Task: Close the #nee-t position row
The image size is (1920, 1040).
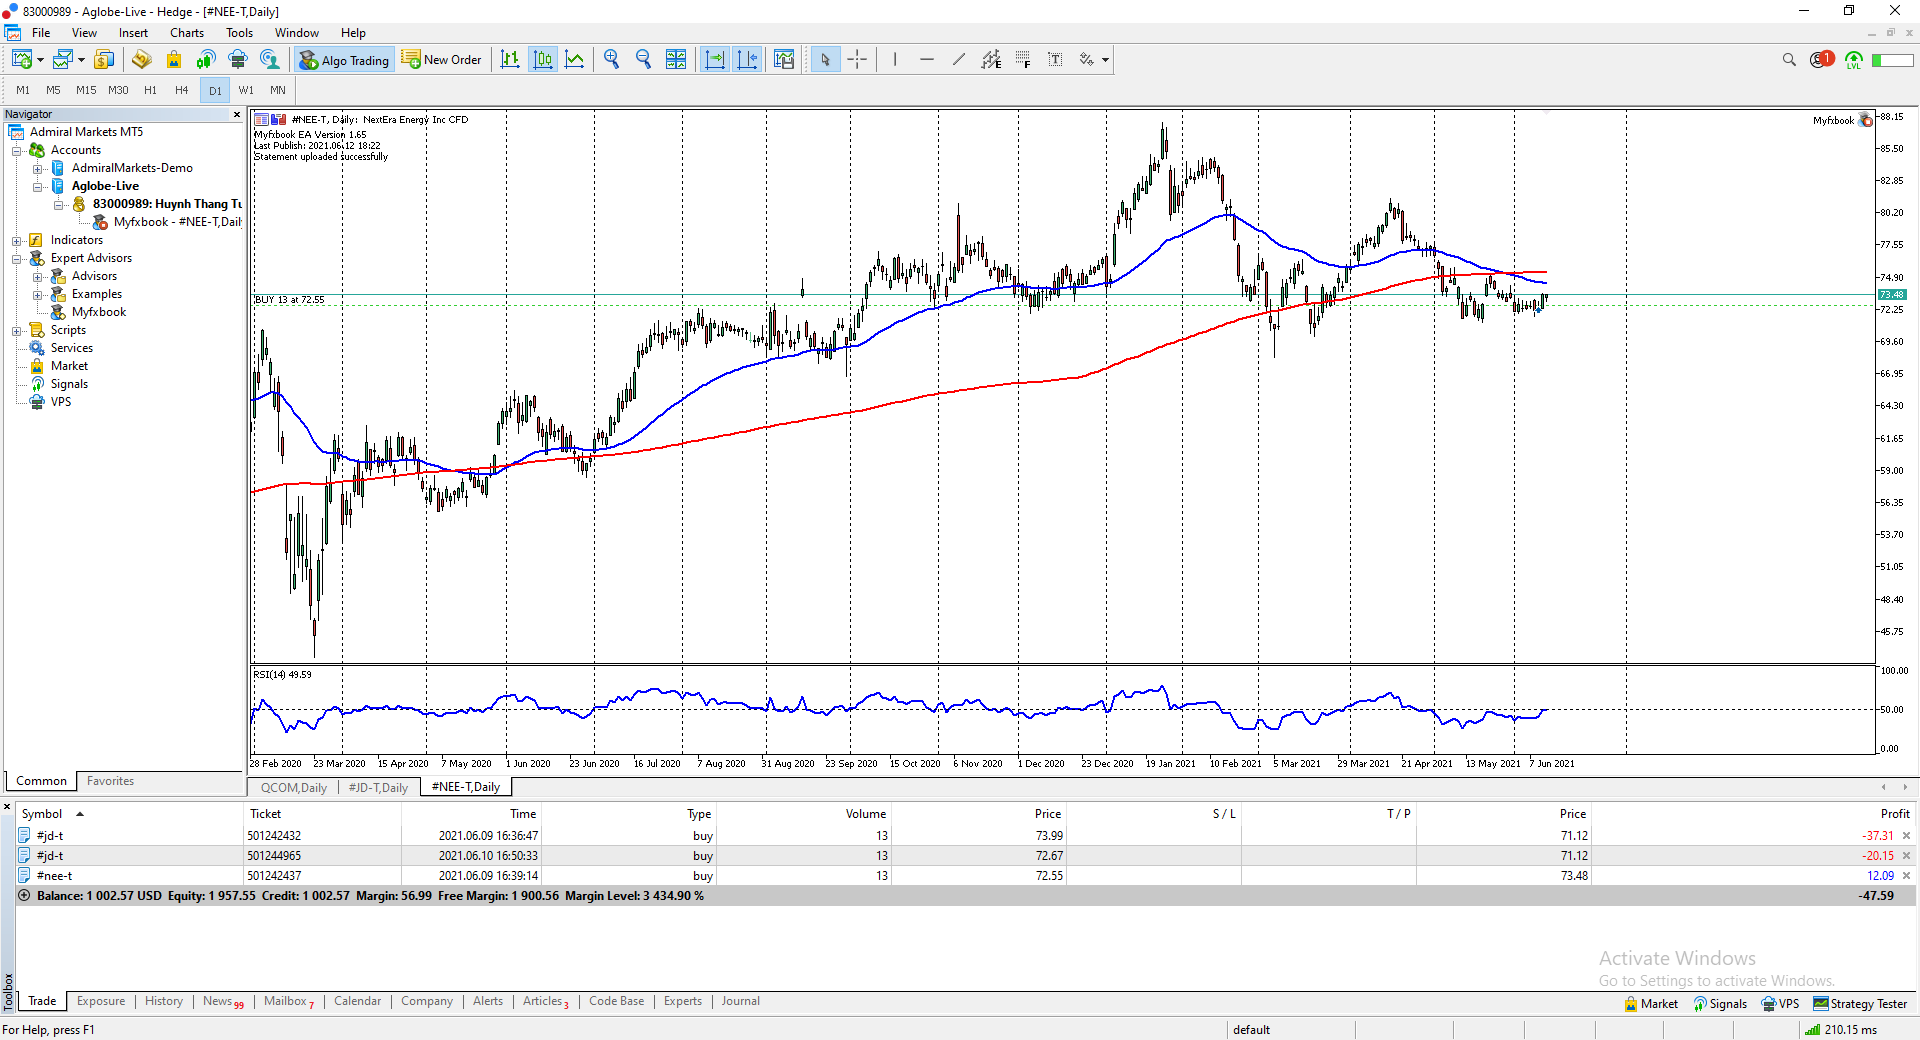Action: coord(1906,876)
